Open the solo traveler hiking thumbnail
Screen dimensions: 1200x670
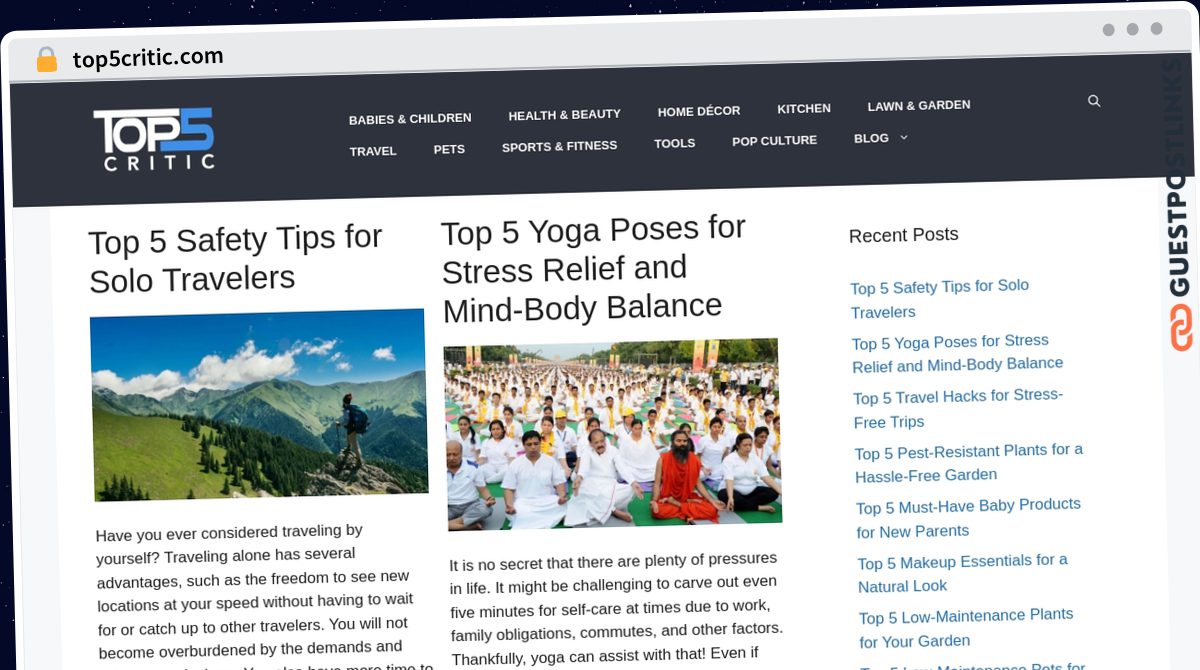click(259, 404)
